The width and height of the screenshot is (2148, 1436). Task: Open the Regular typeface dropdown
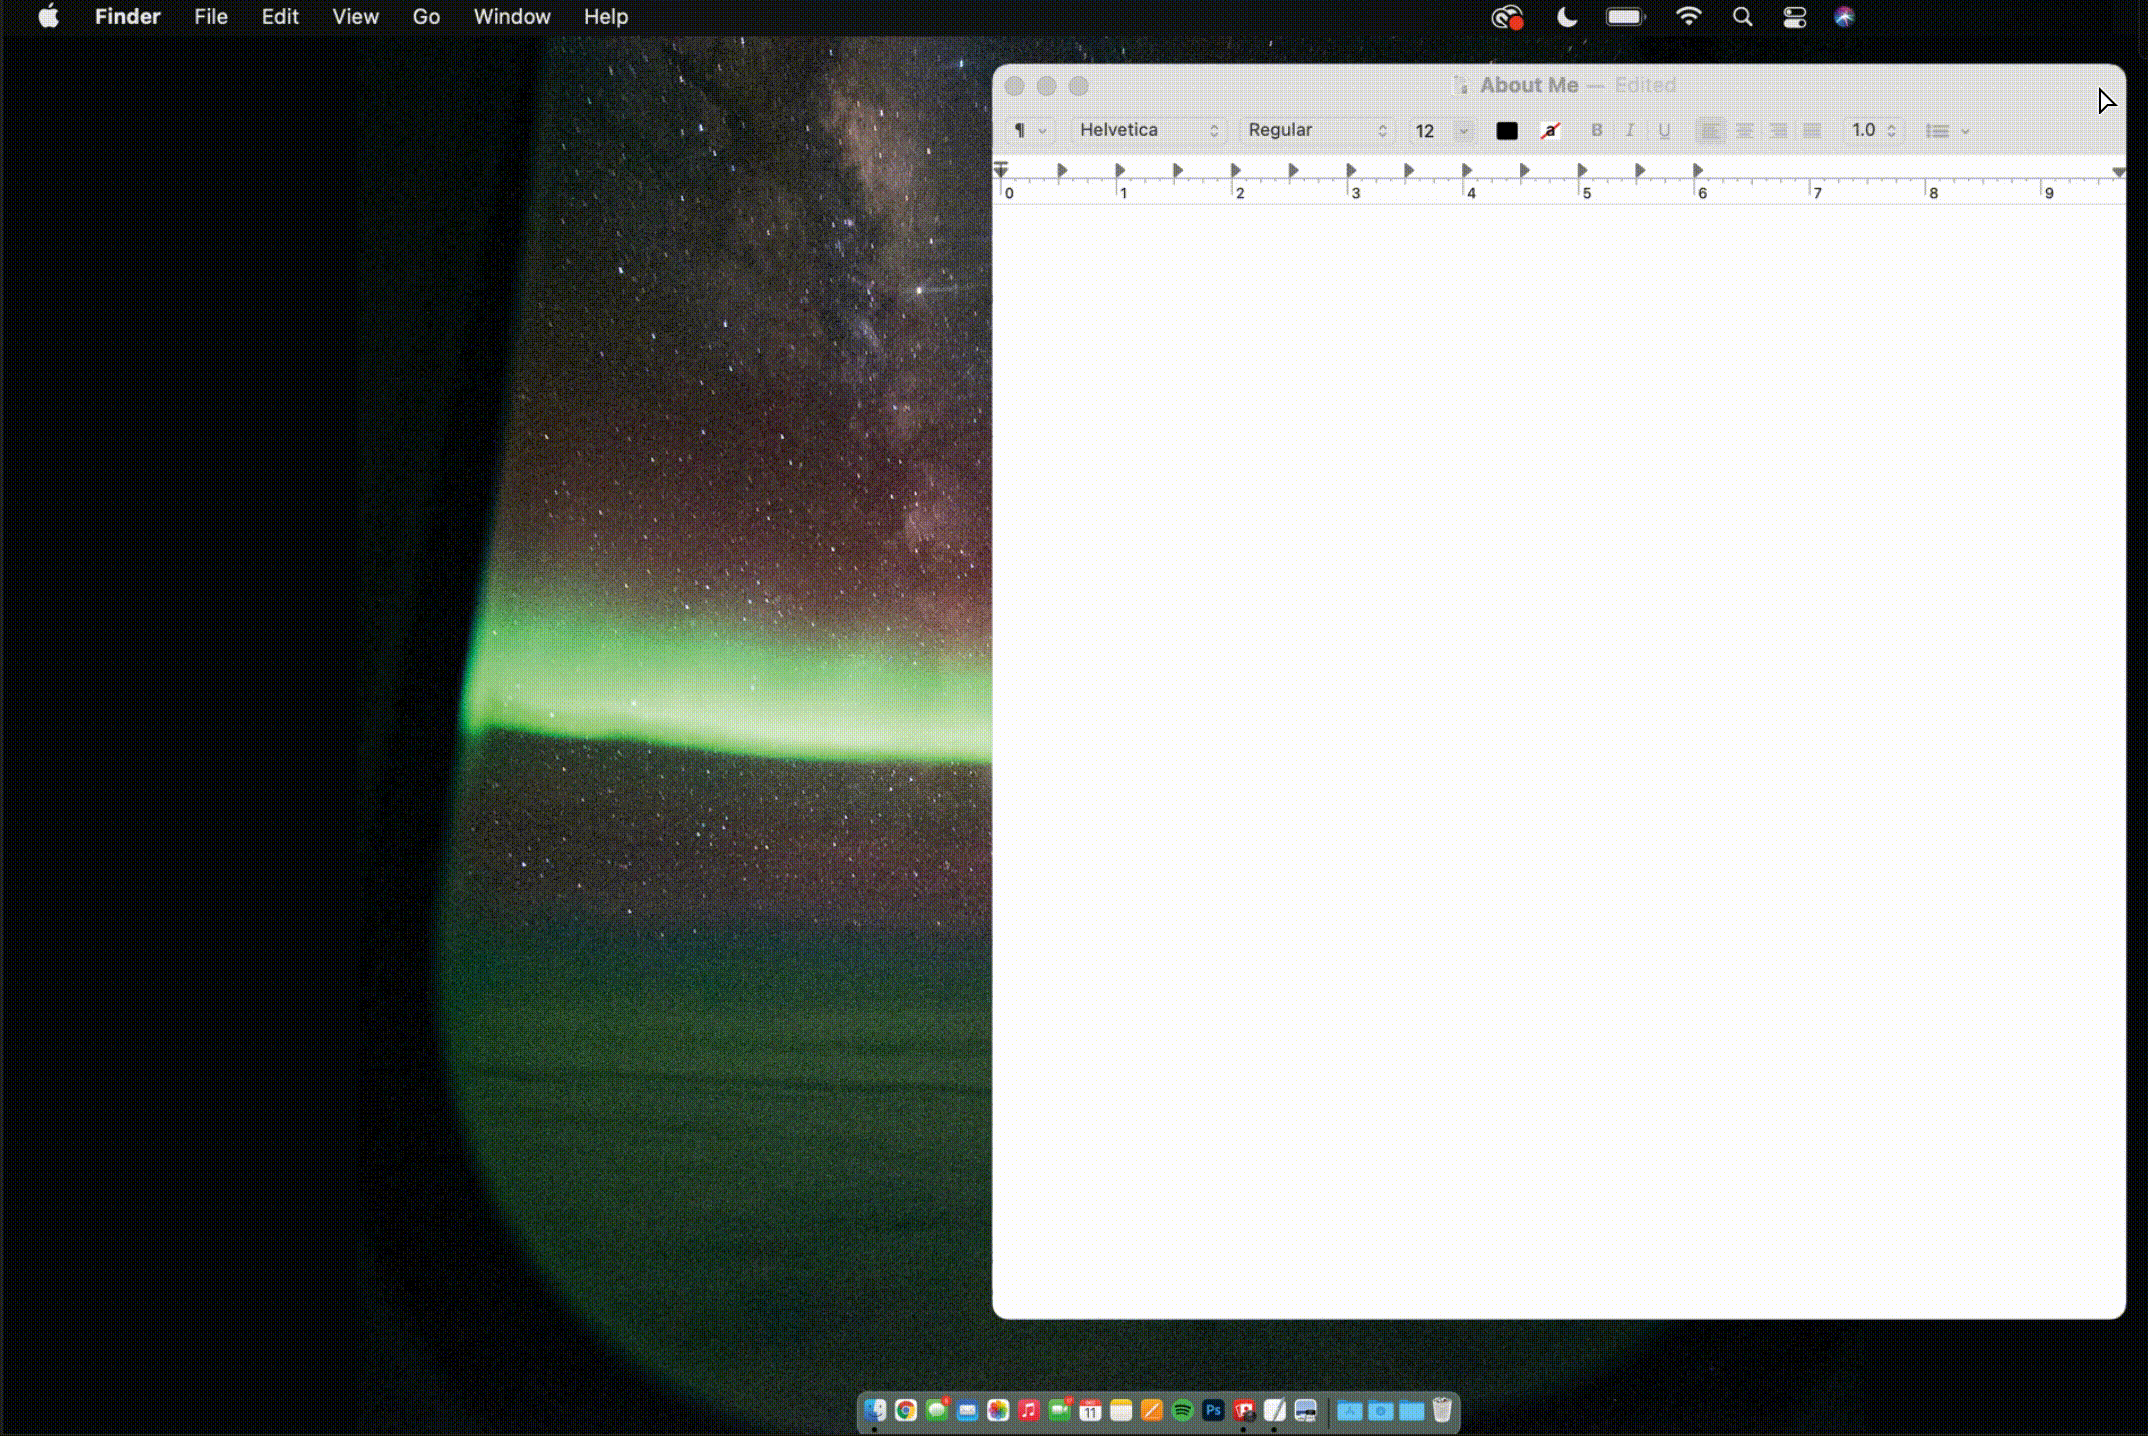click(x=1317, y=130)
